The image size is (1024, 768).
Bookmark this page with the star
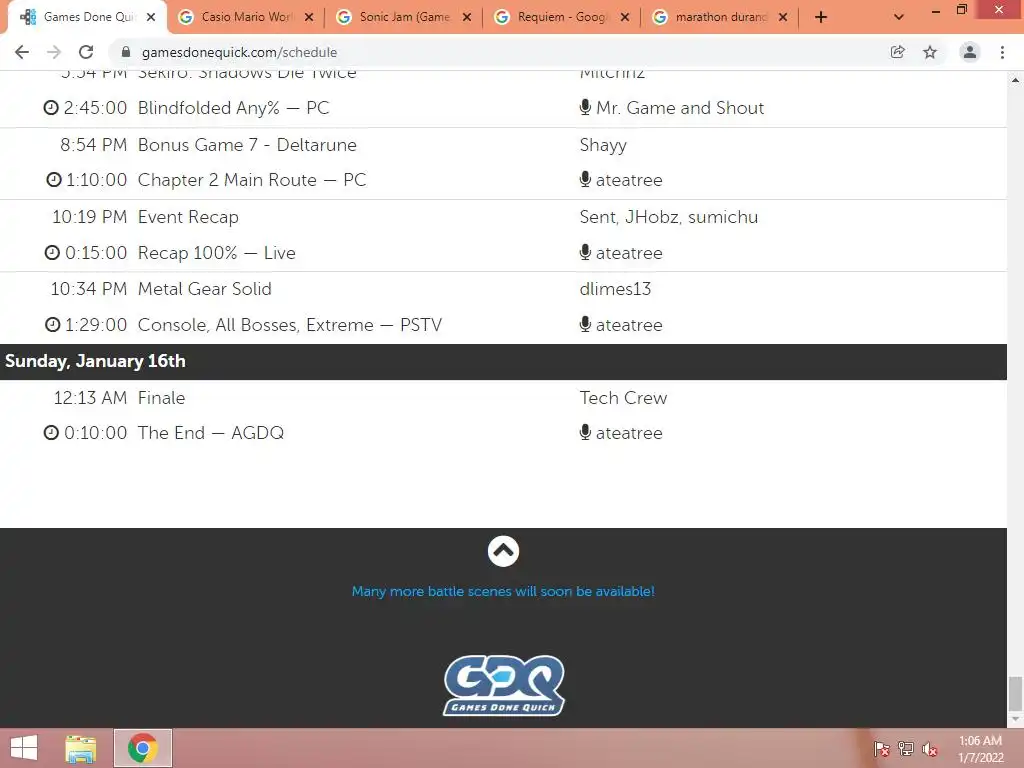point(930,52)
